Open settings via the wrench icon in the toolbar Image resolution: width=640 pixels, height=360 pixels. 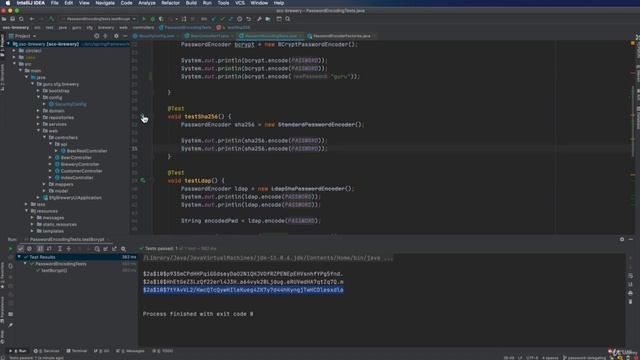(259, 19)
